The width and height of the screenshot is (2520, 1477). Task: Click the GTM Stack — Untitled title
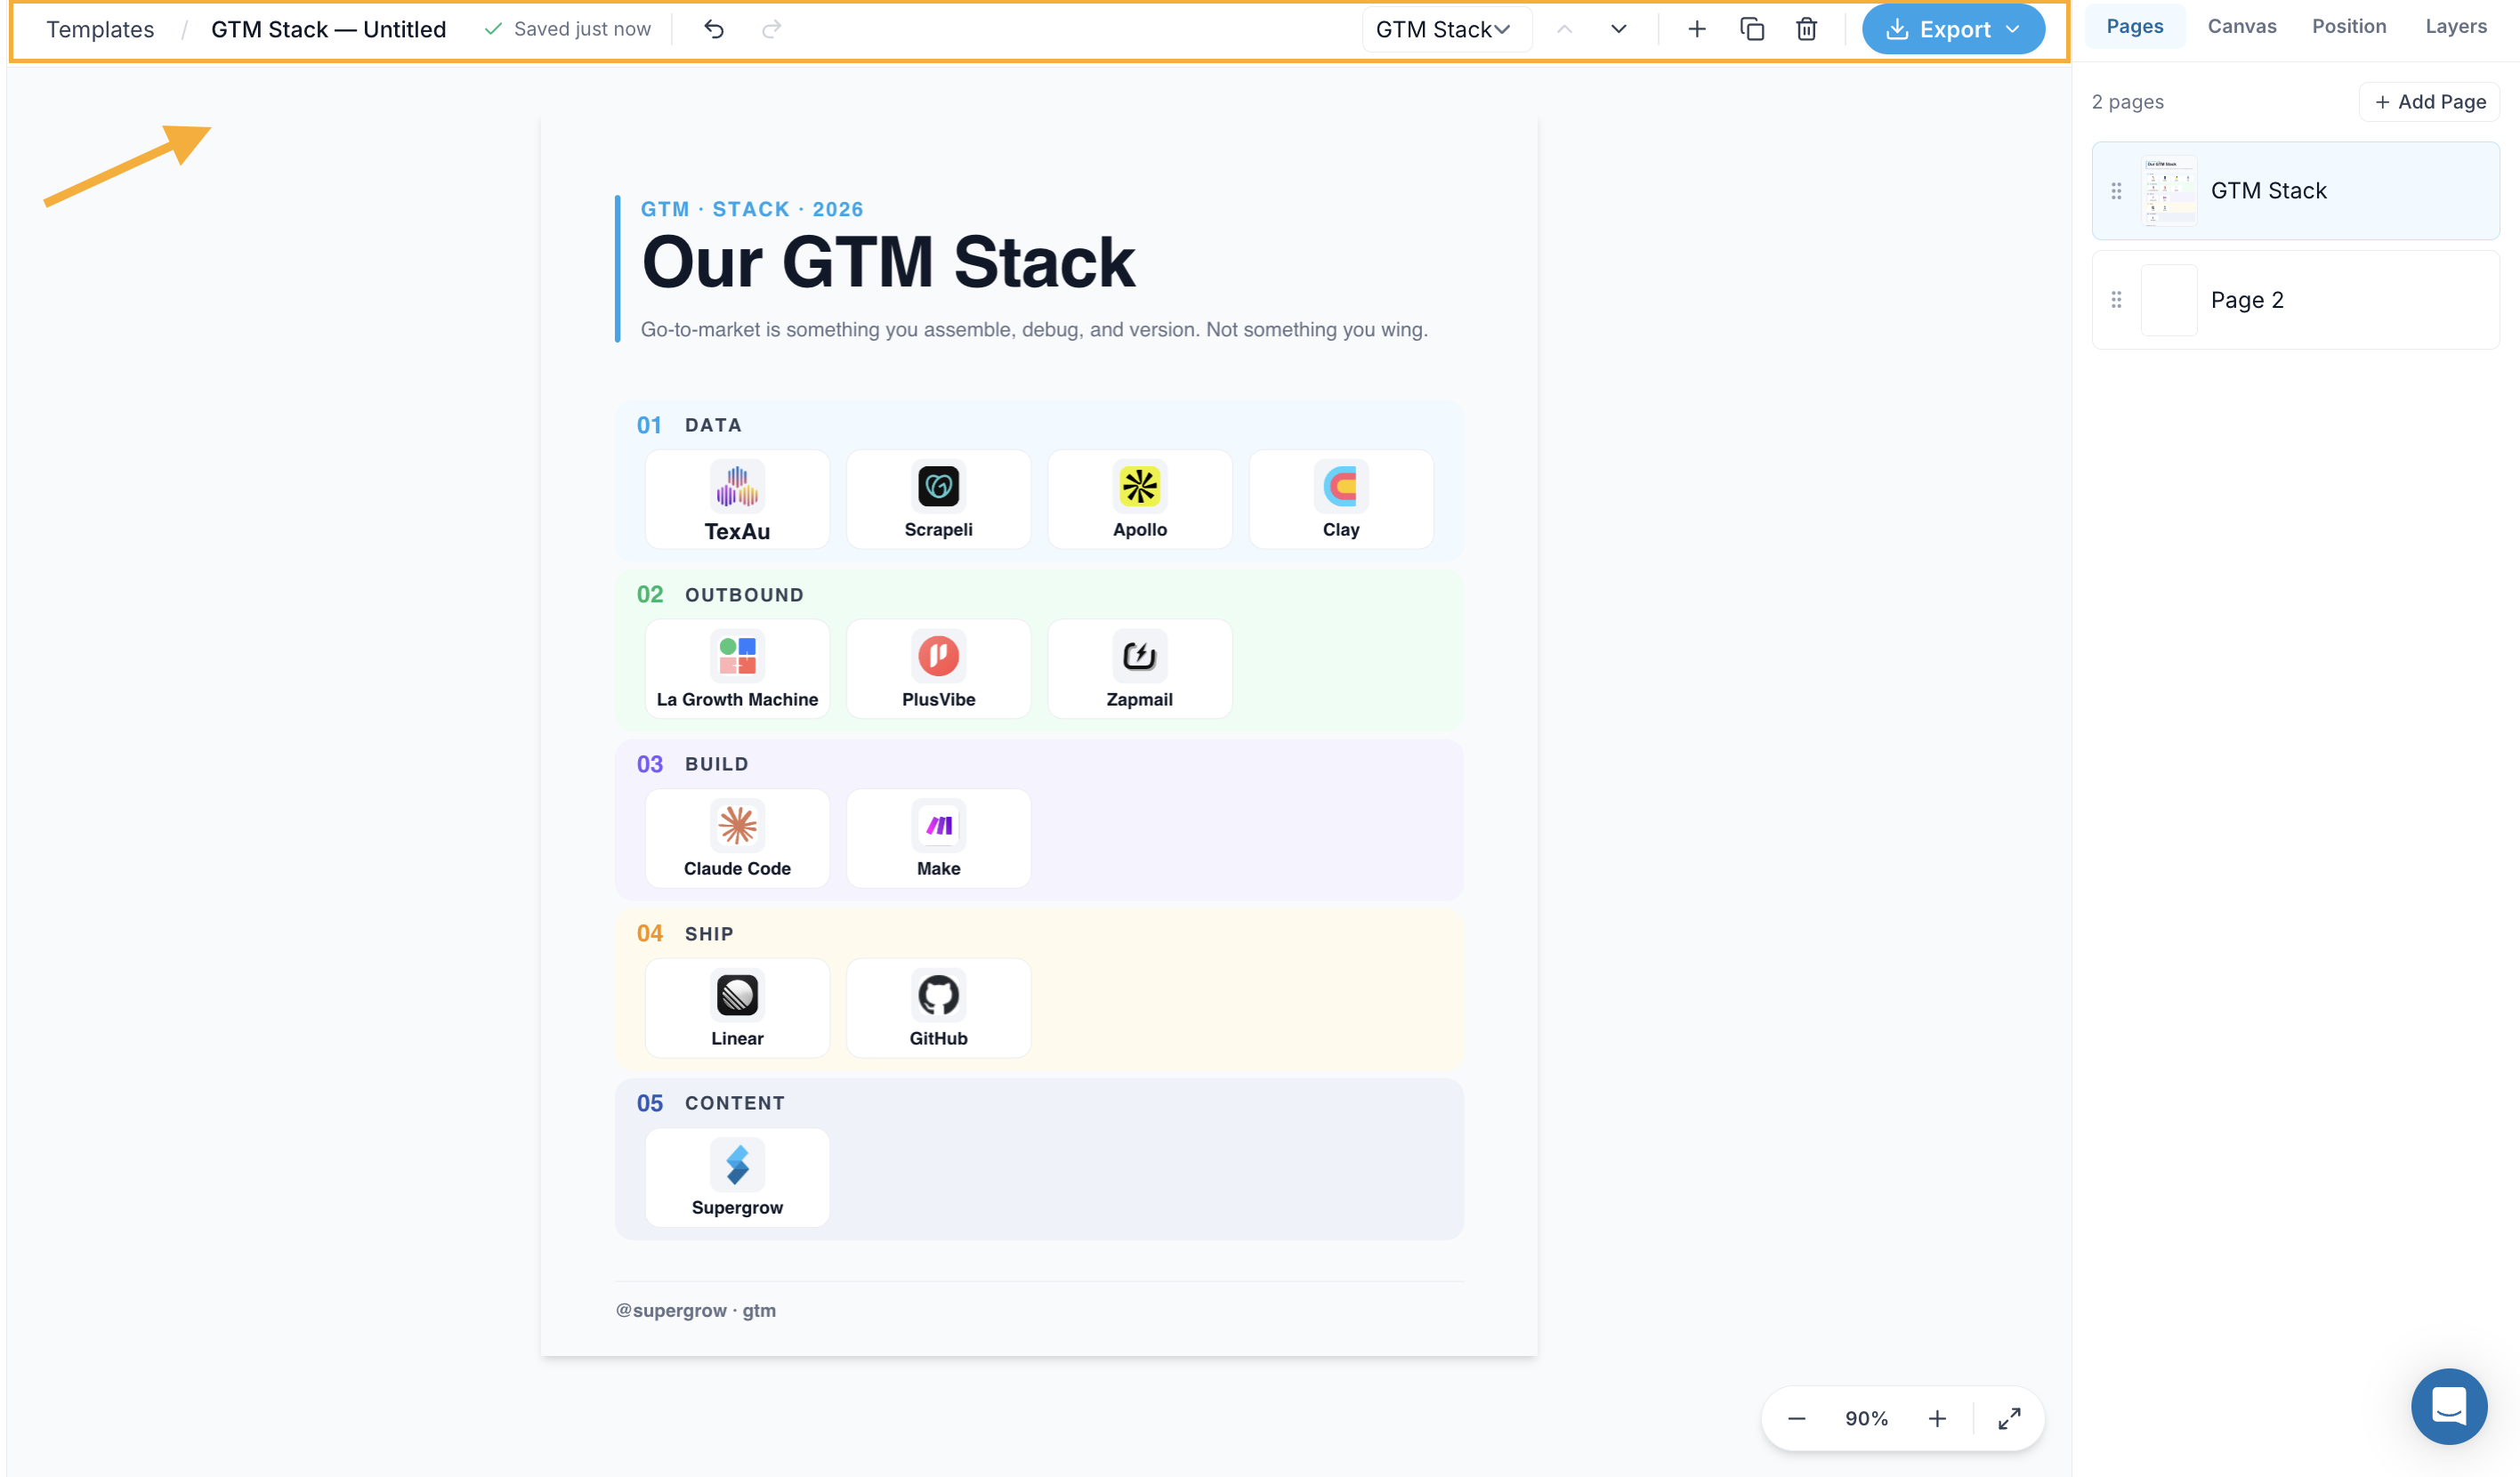pos(328,29)
